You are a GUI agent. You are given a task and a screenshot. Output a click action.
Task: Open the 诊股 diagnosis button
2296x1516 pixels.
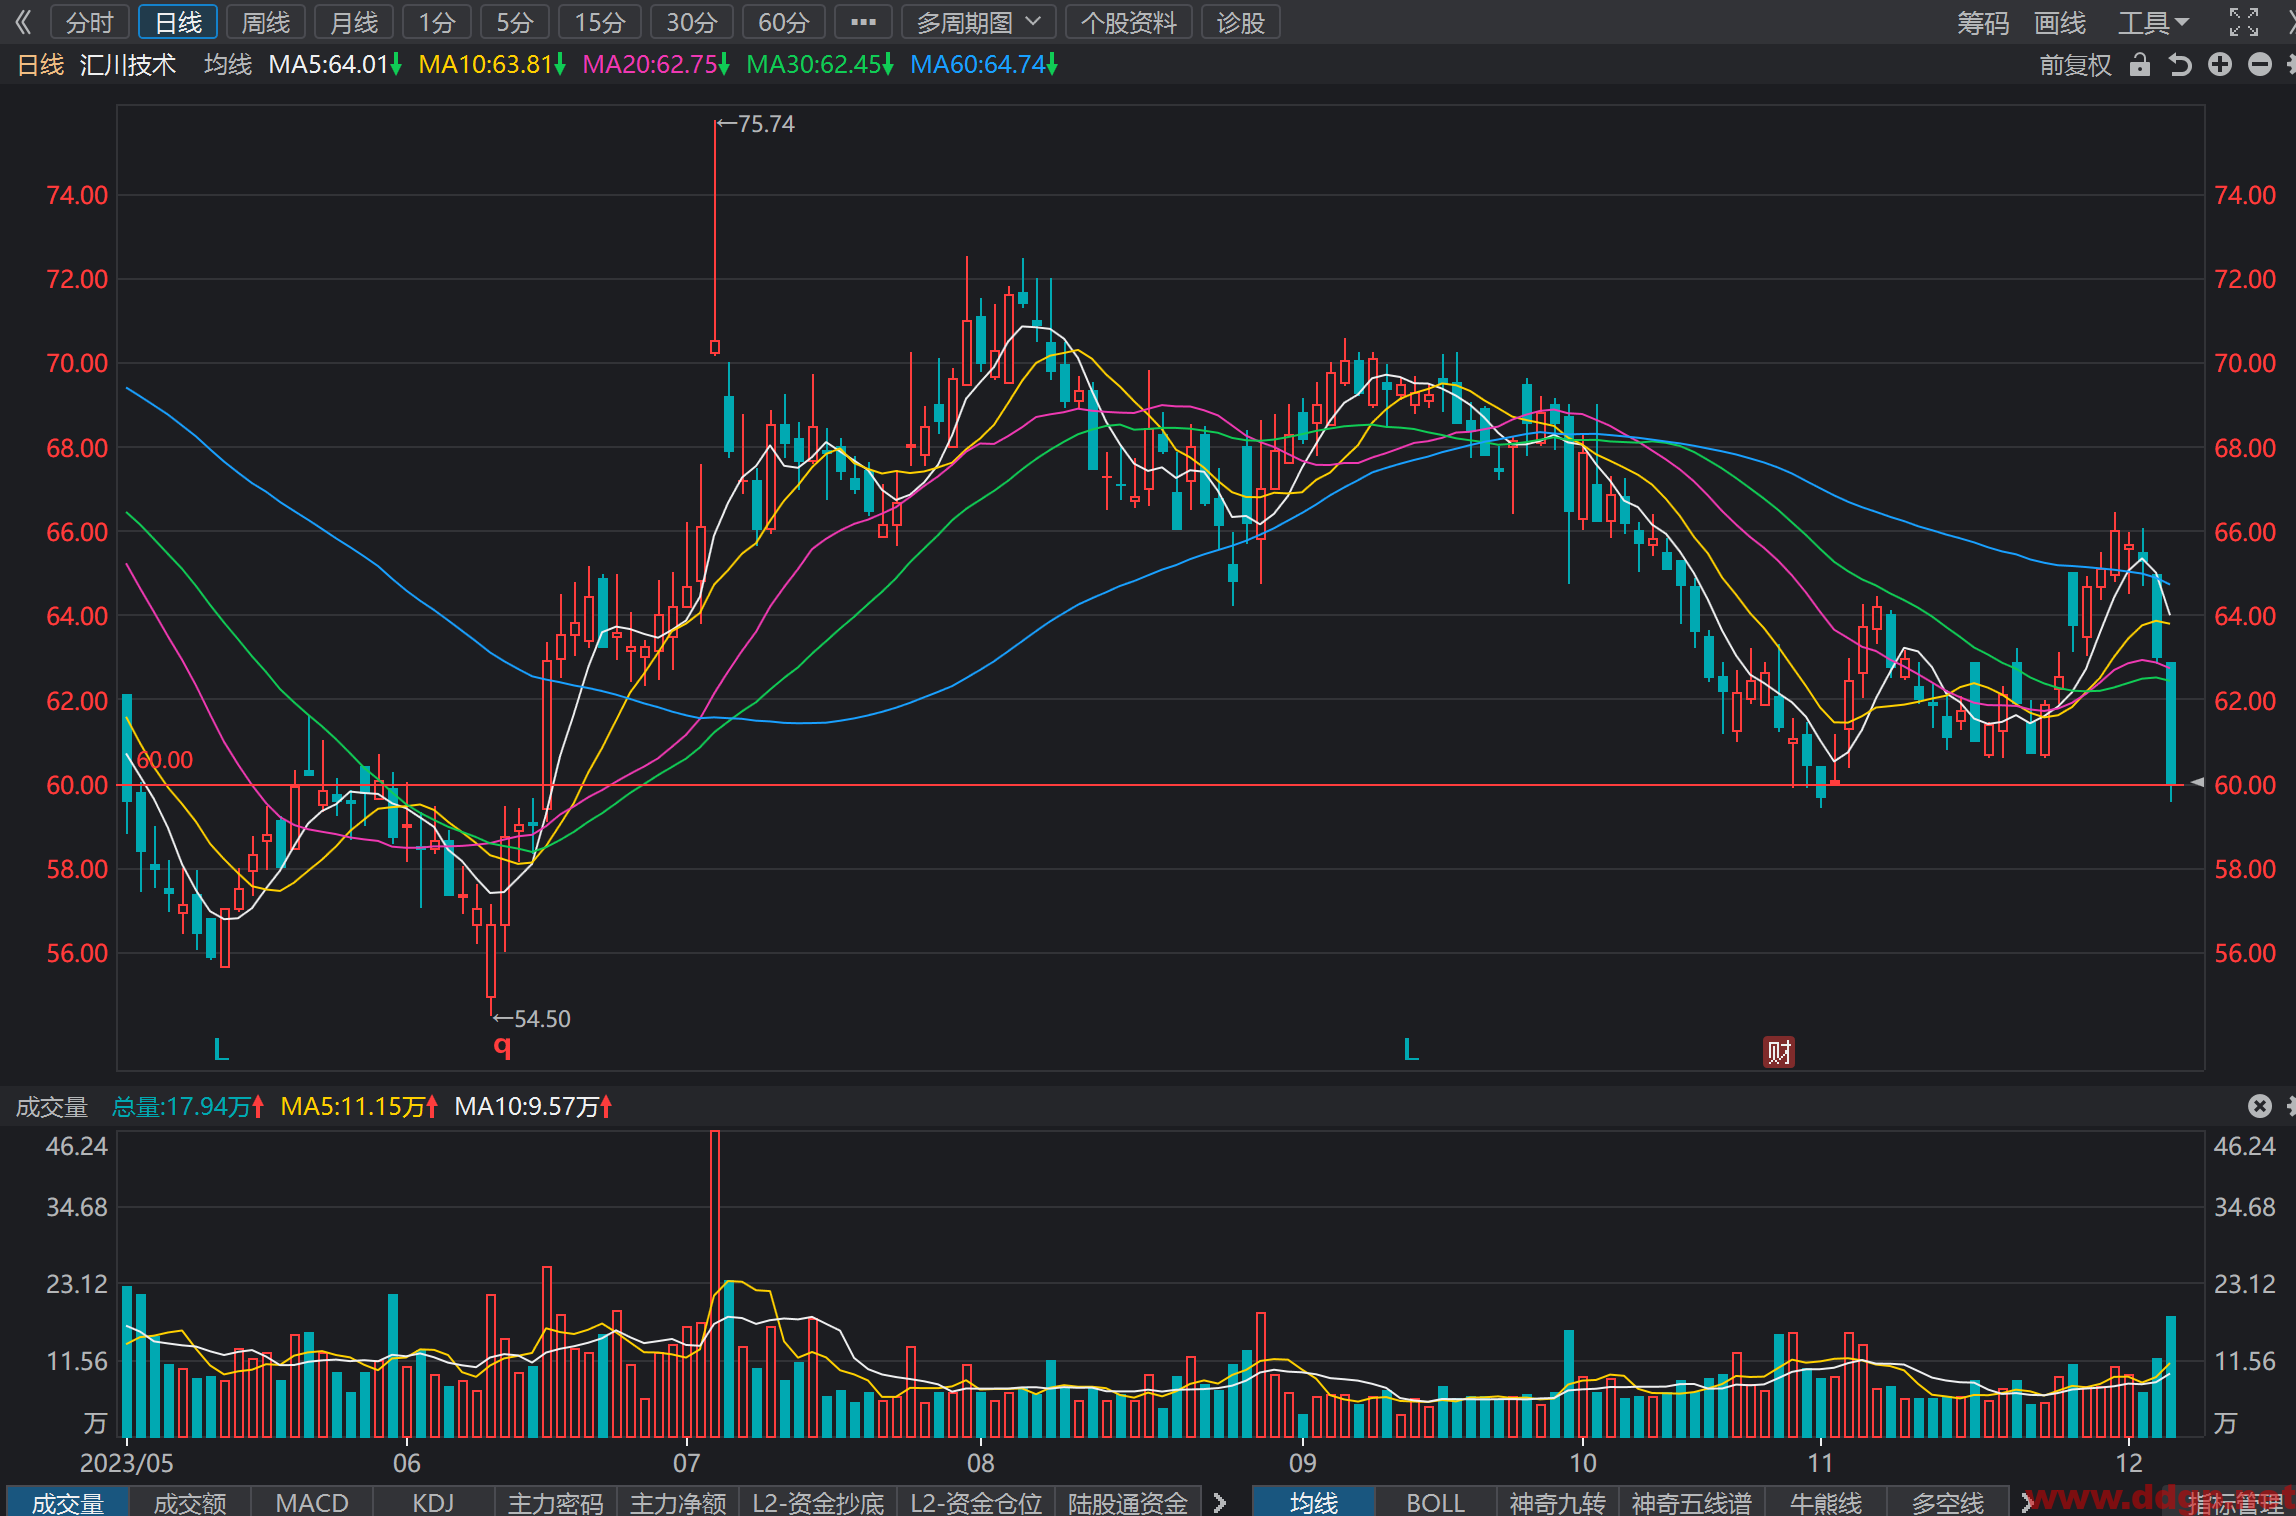pos(1241,22)
